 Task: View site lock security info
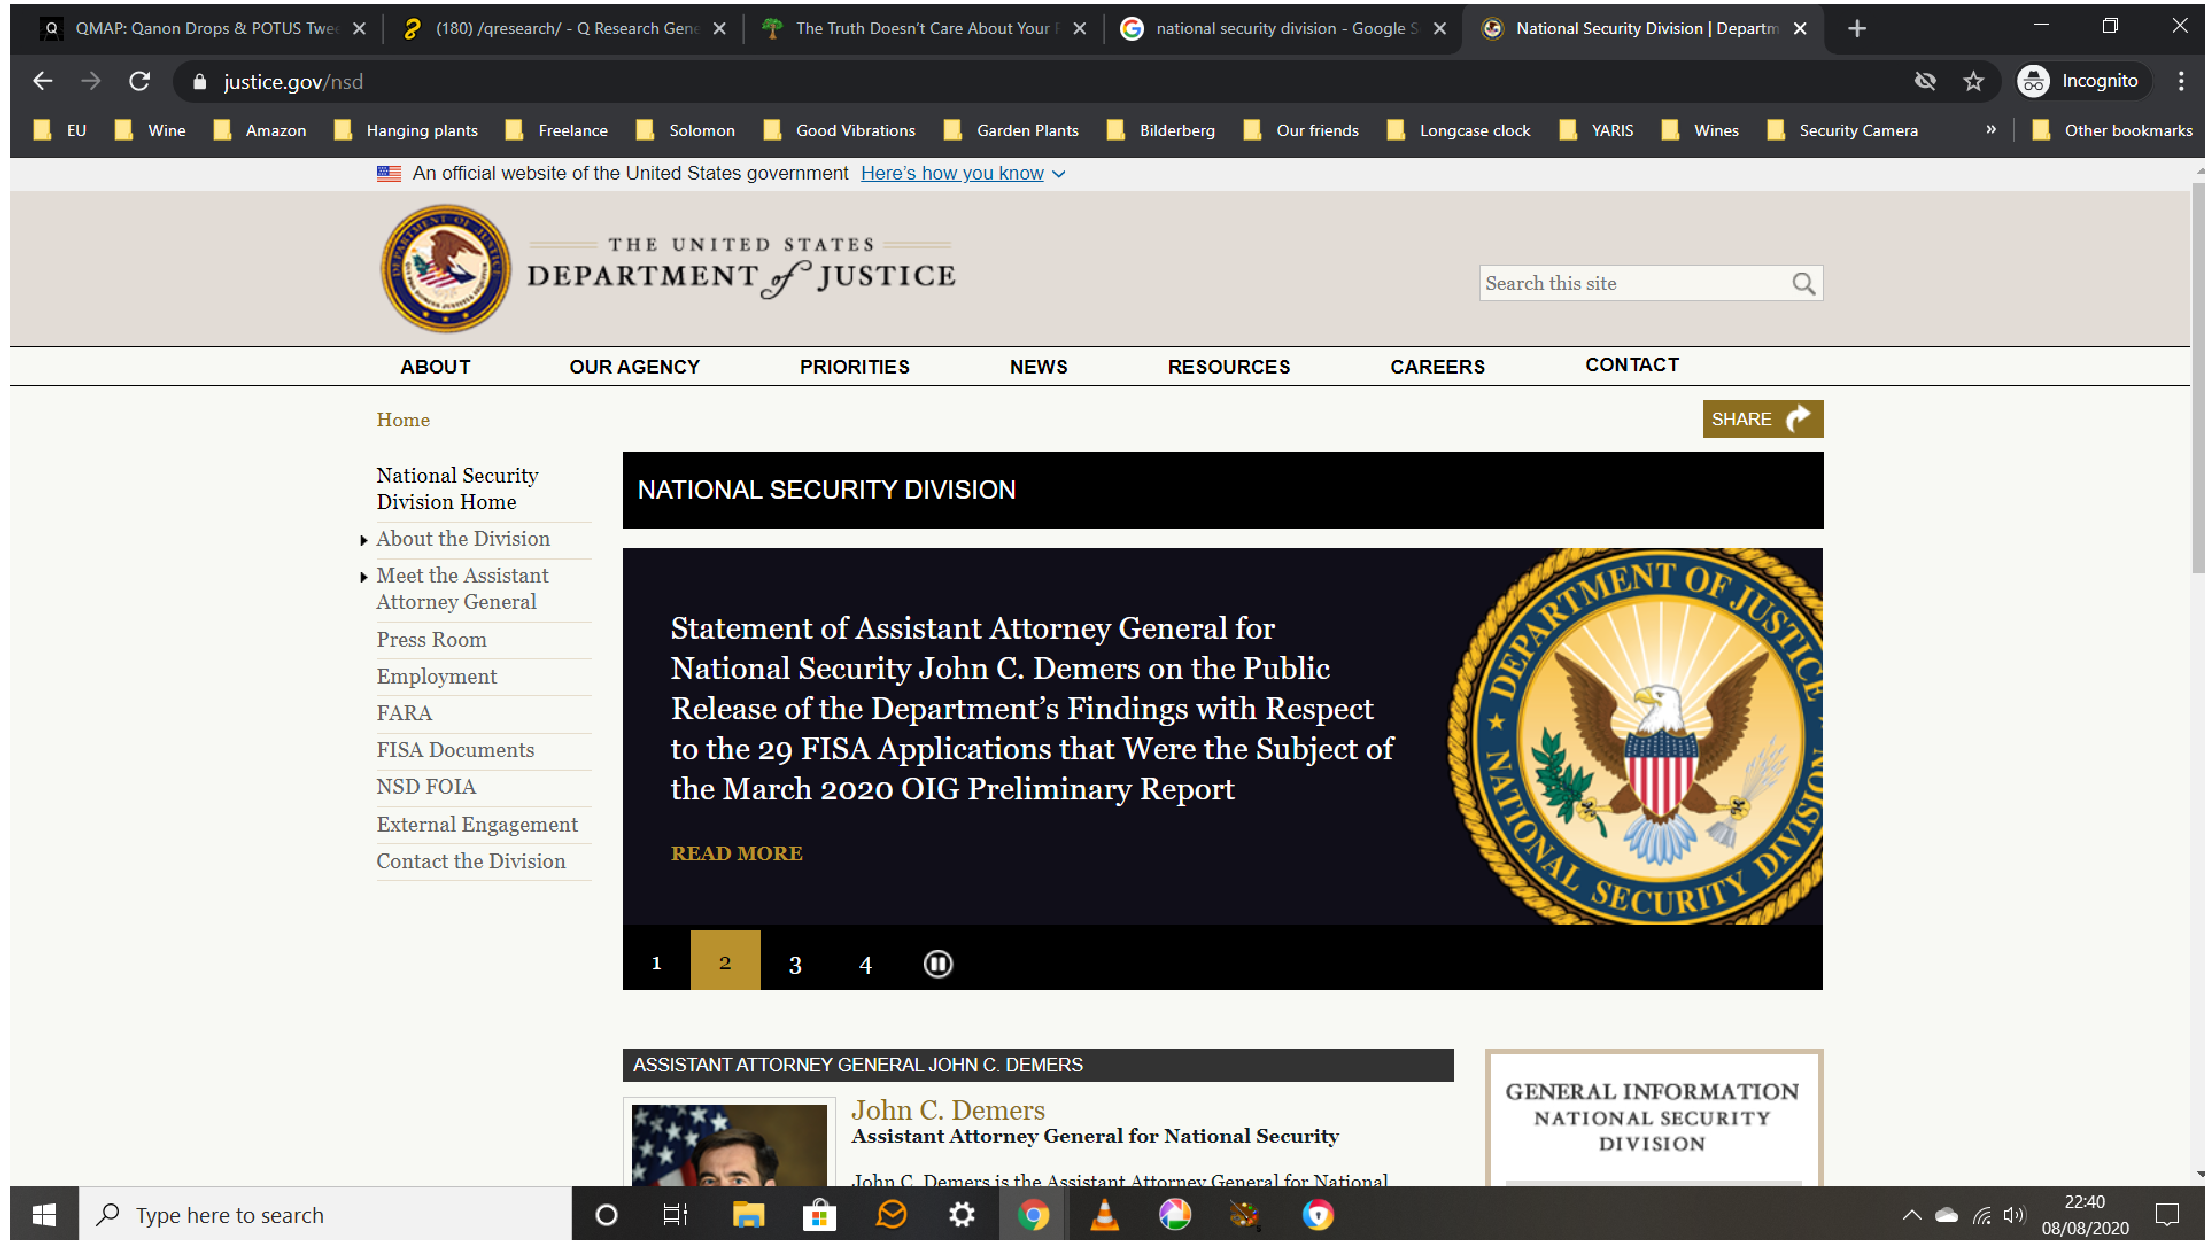199,82
